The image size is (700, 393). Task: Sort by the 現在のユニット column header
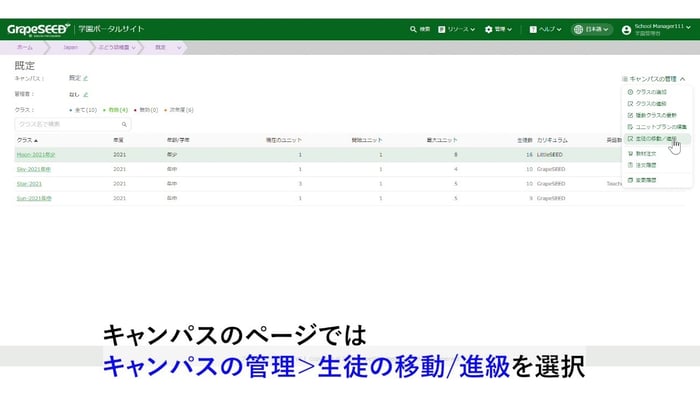pos(284,140)
